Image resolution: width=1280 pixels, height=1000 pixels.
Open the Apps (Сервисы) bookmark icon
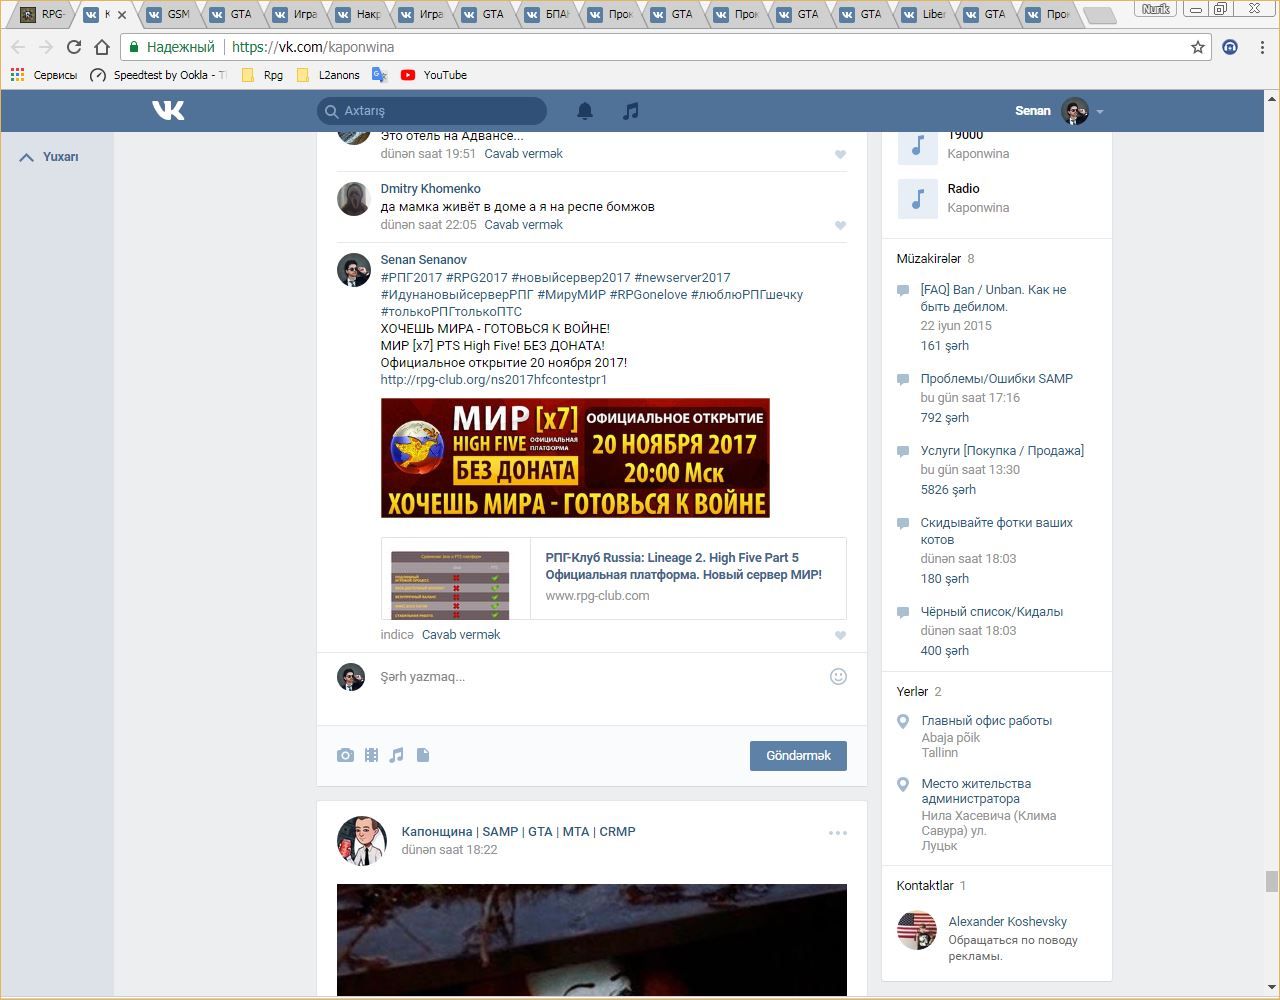pyautogui.click(x=17, y=75)
